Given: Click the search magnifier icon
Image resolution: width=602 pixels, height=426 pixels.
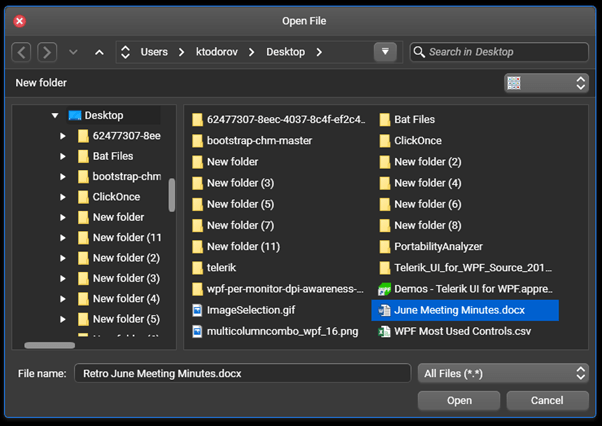Looking at the screenshot, I should coord(419,52).
